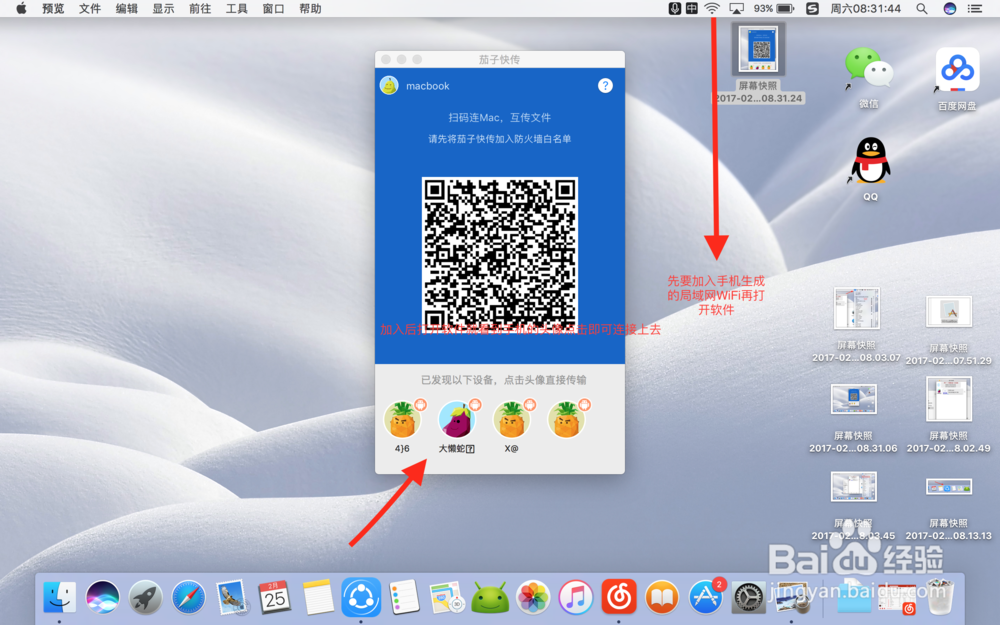Launch Siri from the Dock
This screenshot has width=1000, height=625.
pos(102,598)
